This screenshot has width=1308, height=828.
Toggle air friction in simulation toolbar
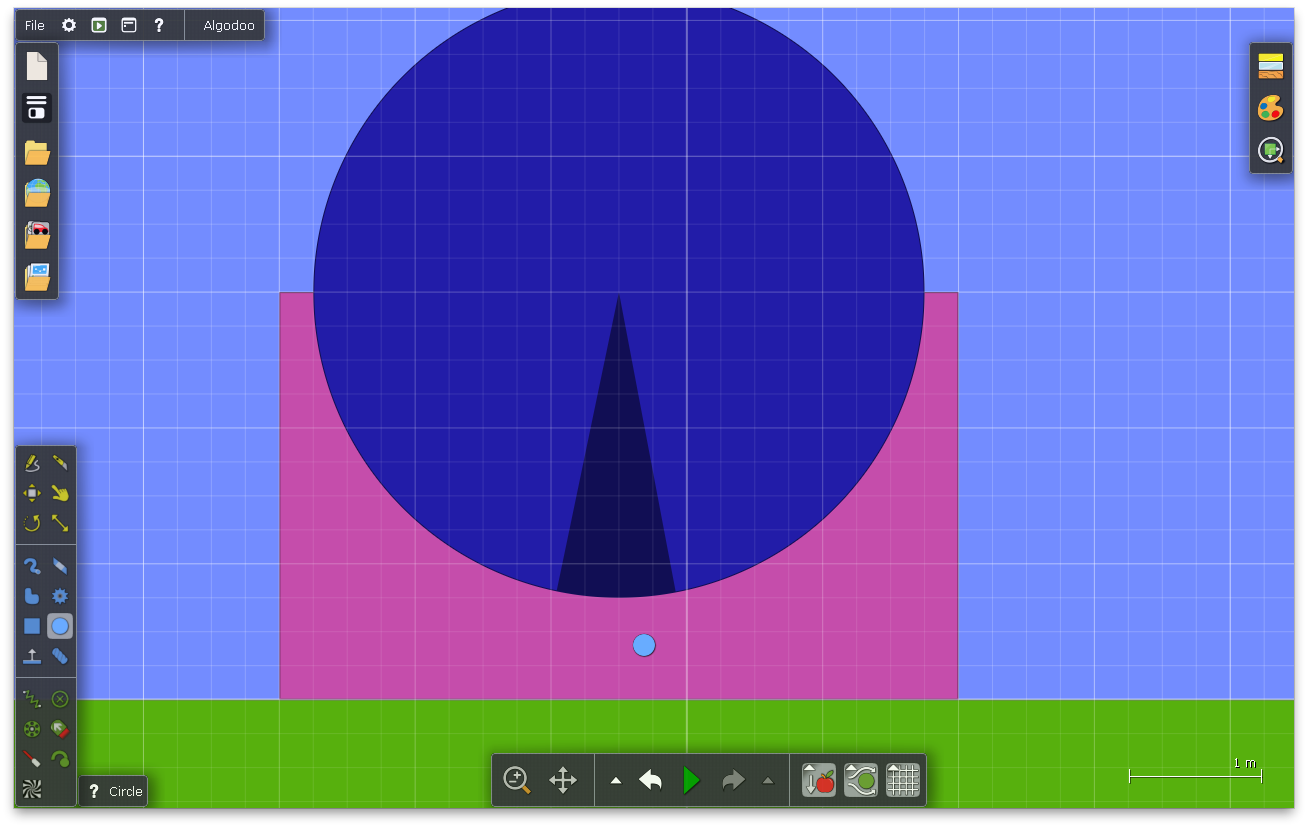pos(860,780)
